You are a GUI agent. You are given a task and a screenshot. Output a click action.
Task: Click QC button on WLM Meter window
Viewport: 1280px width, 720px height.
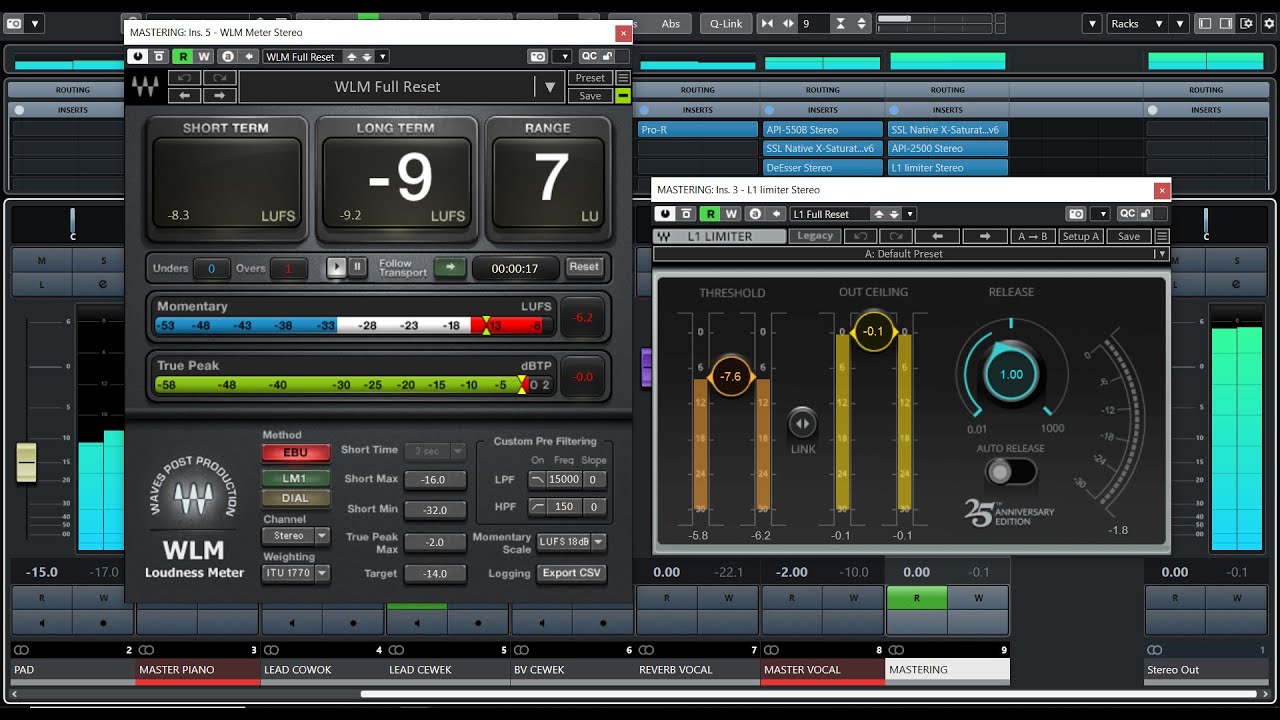[x=589, y=57]
